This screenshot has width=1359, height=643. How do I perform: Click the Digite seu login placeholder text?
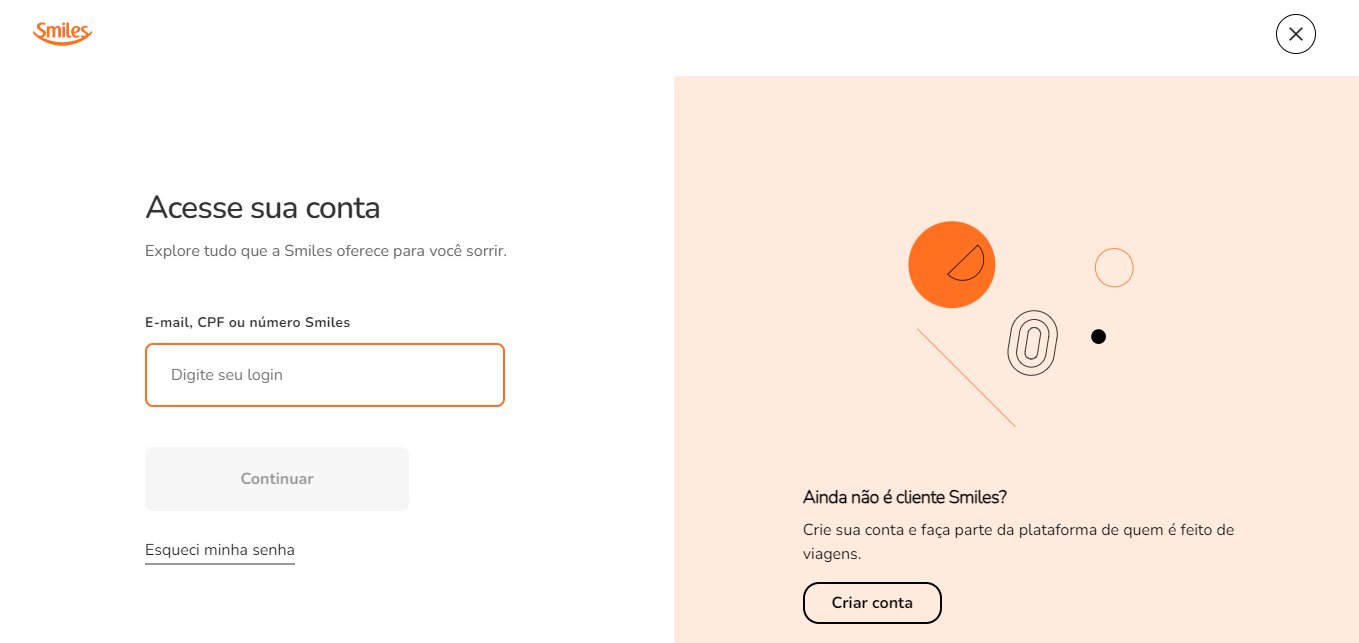pos(227,375)
